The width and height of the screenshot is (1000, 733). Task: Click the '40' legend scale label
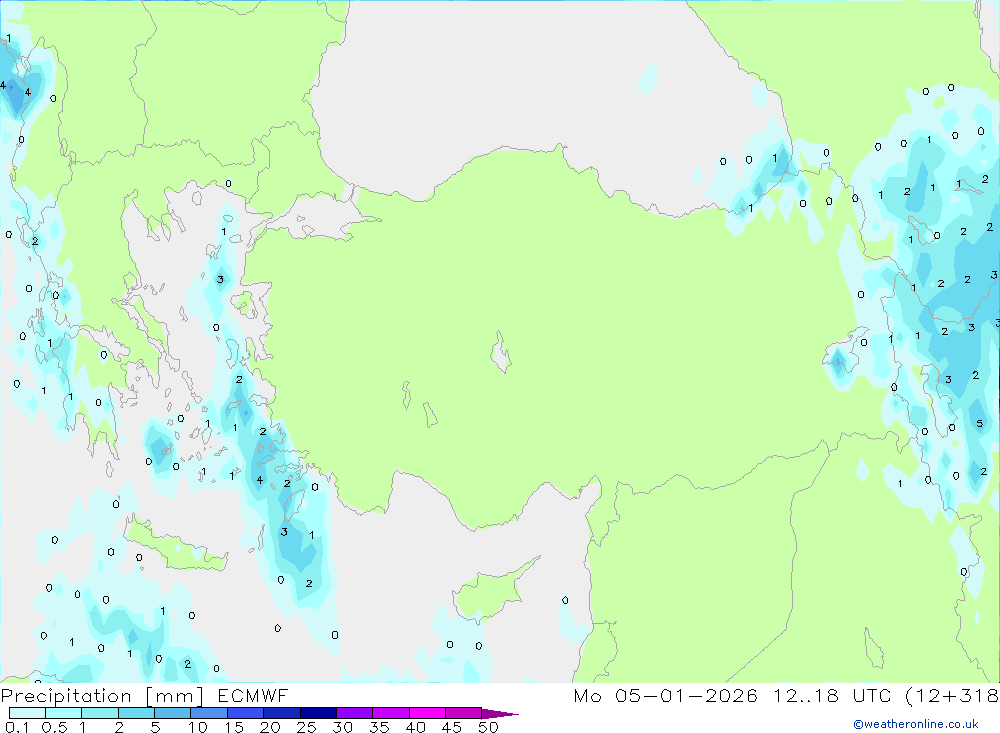pyautogui.click(x=415, y=727)
